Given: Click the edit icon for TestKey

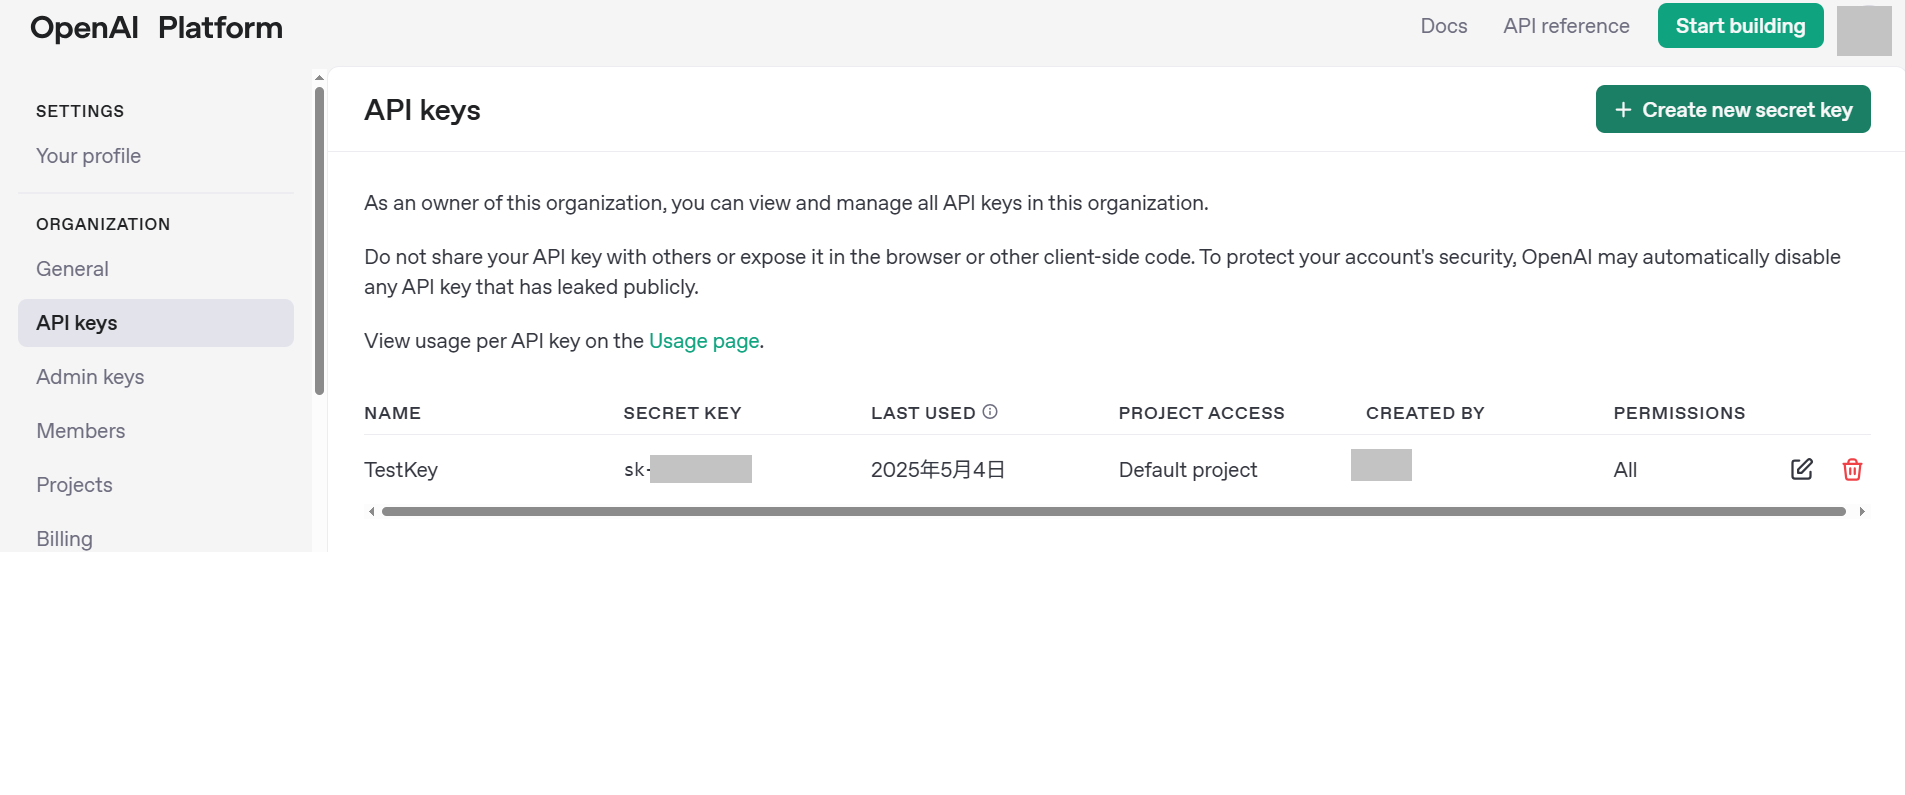Looking at the screenshot, I should 1801,469.
